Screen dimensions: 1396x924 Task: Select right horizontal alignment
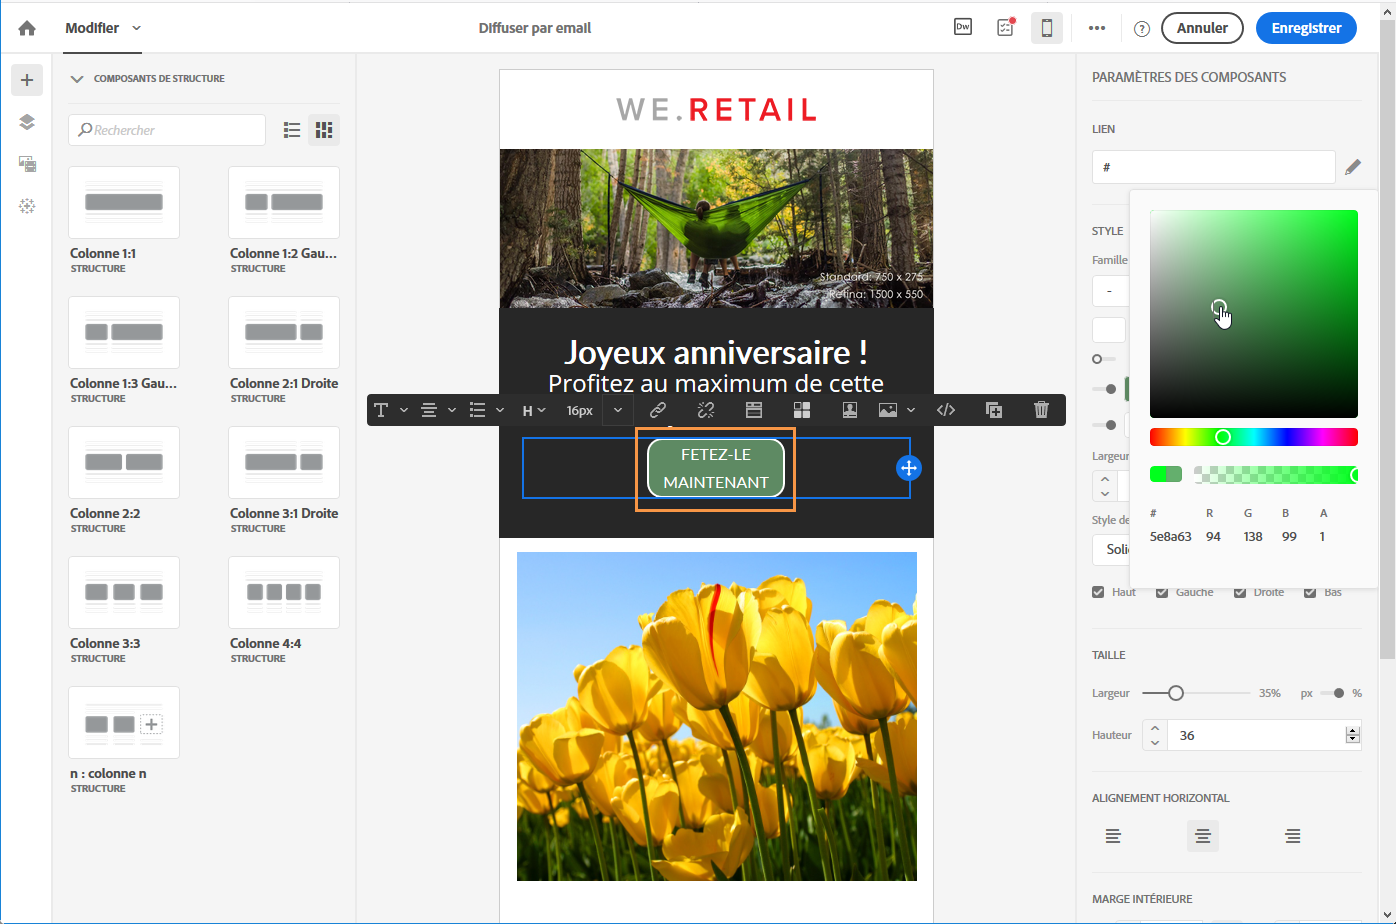coord(1293,836)
